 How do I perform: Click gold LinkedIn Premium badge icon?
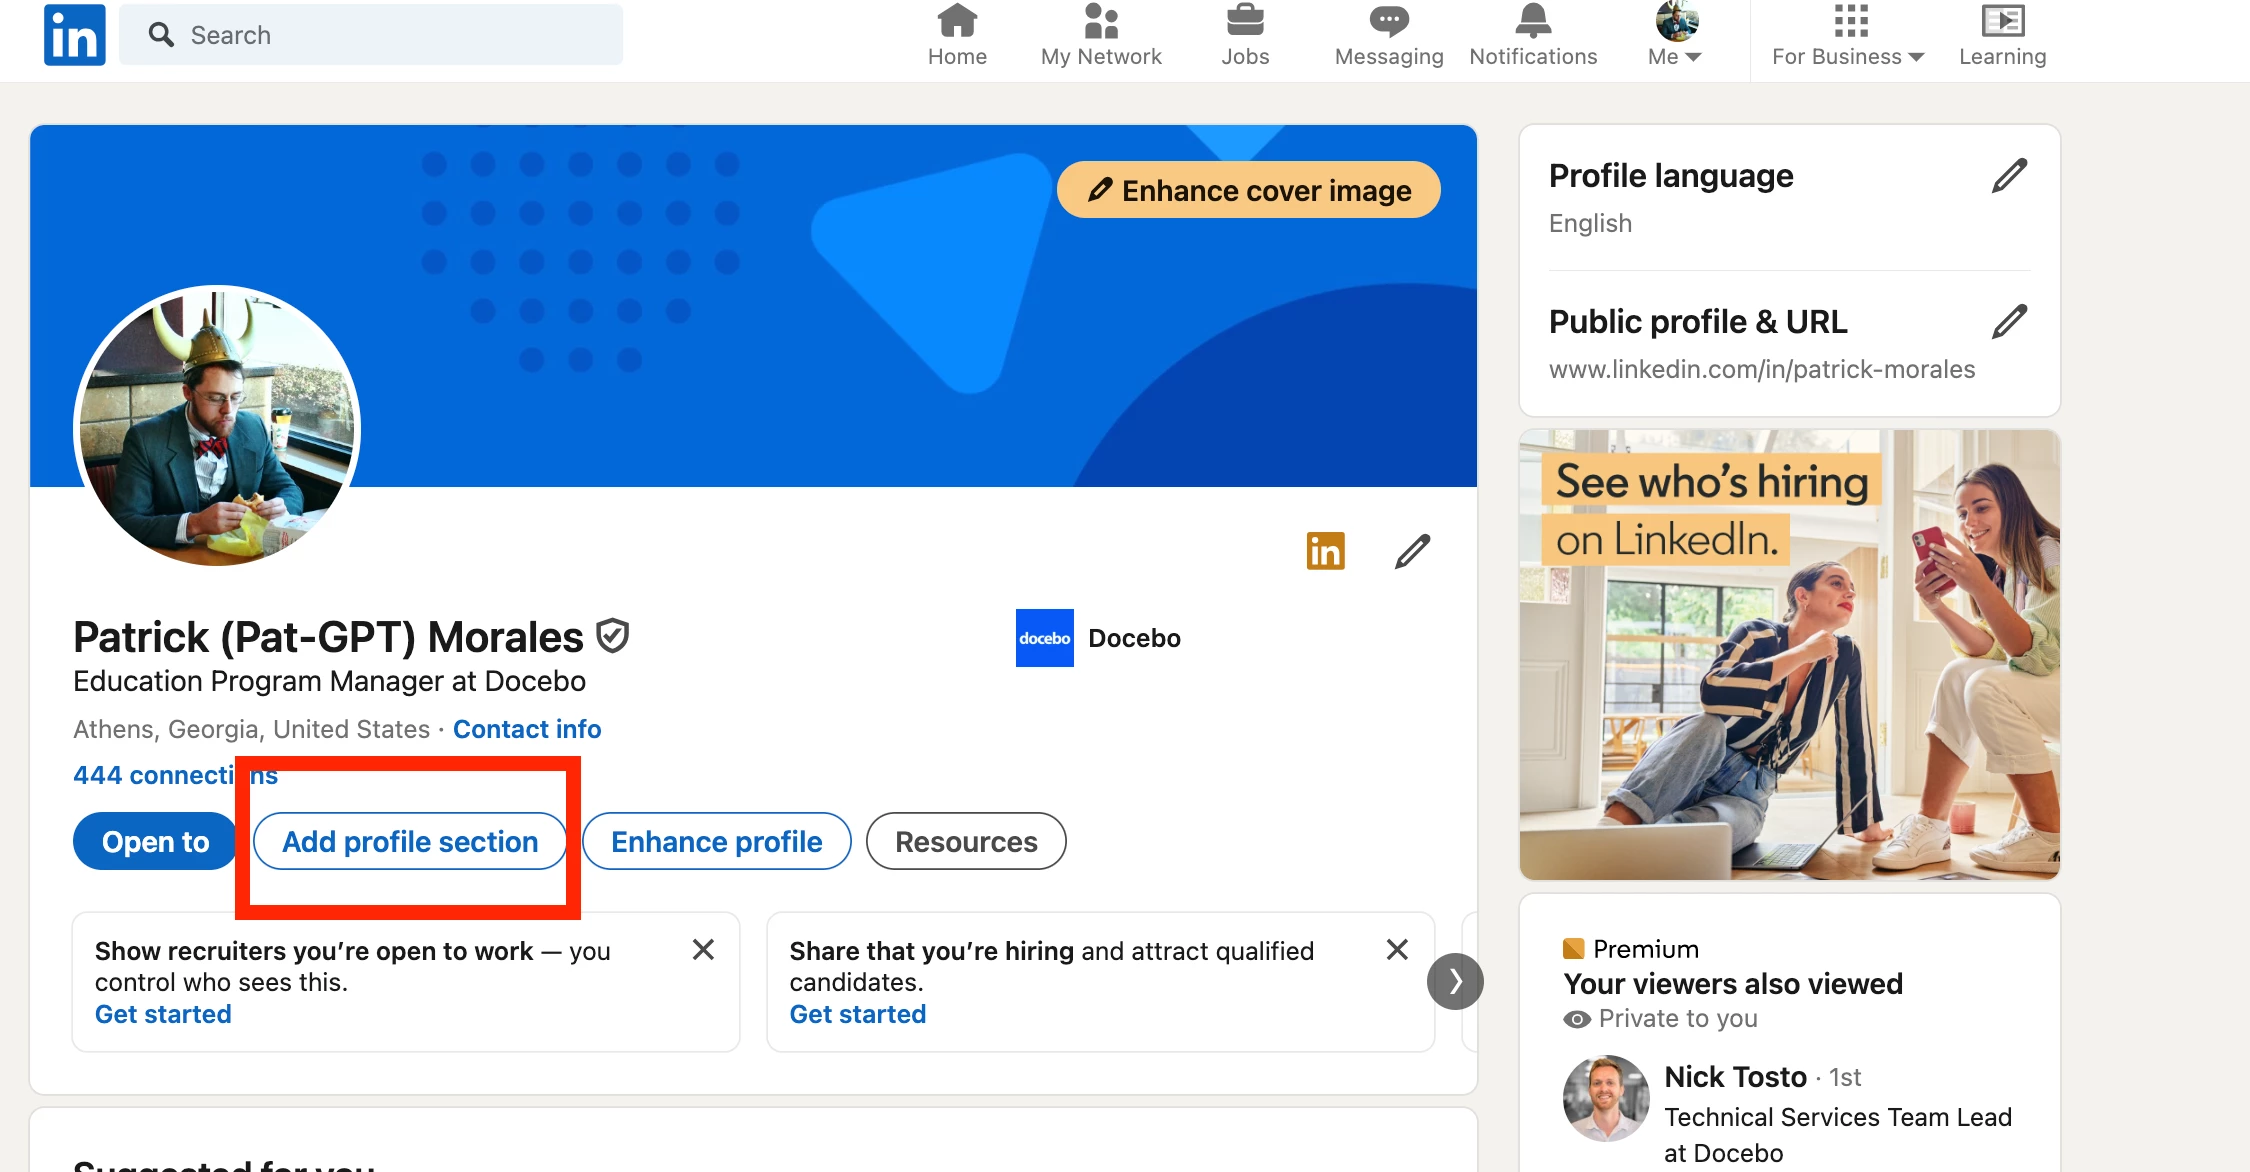[1325, 551]
